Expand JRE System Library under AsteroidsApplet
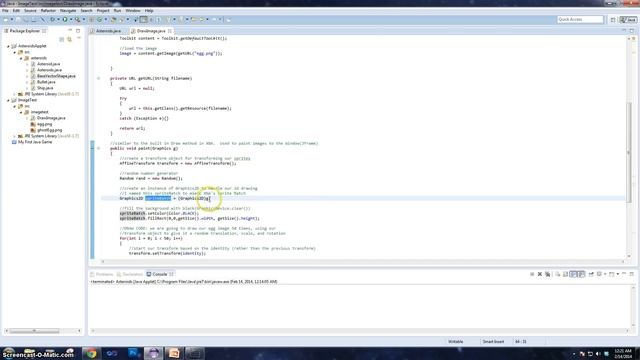 [x=15, y=94]
